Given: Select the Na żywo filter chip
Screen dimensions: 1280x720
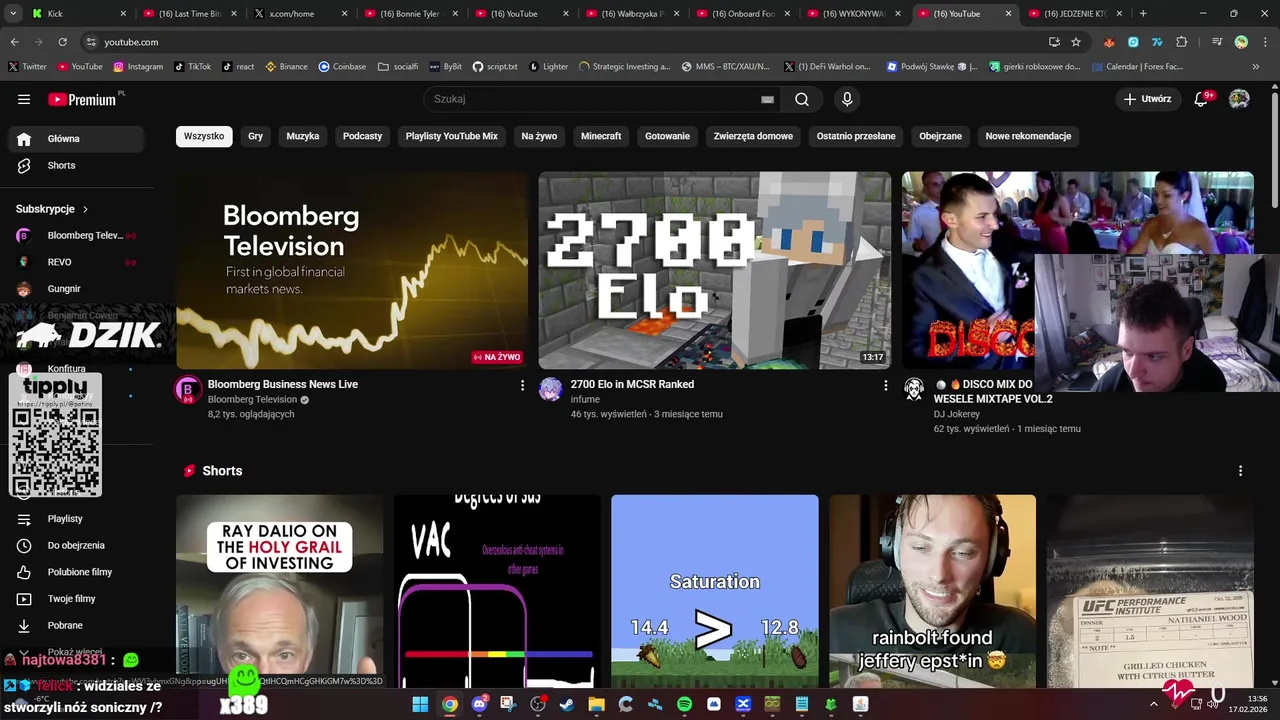Looking at the screenshot, I should (x=539, y=136).
